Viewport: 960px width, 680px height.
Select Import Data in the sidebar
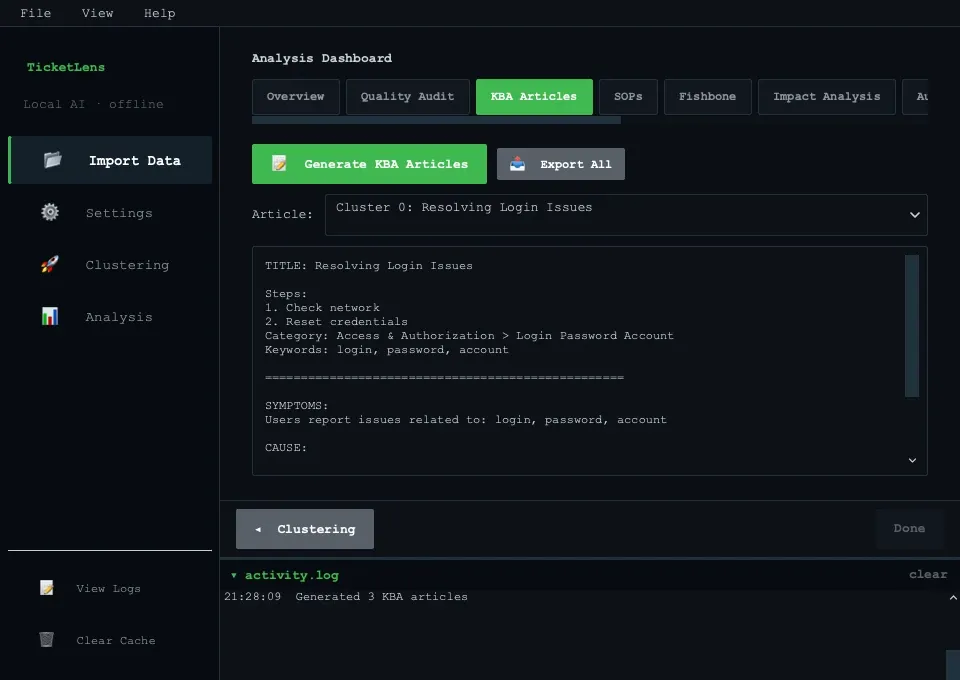point(110,160)
